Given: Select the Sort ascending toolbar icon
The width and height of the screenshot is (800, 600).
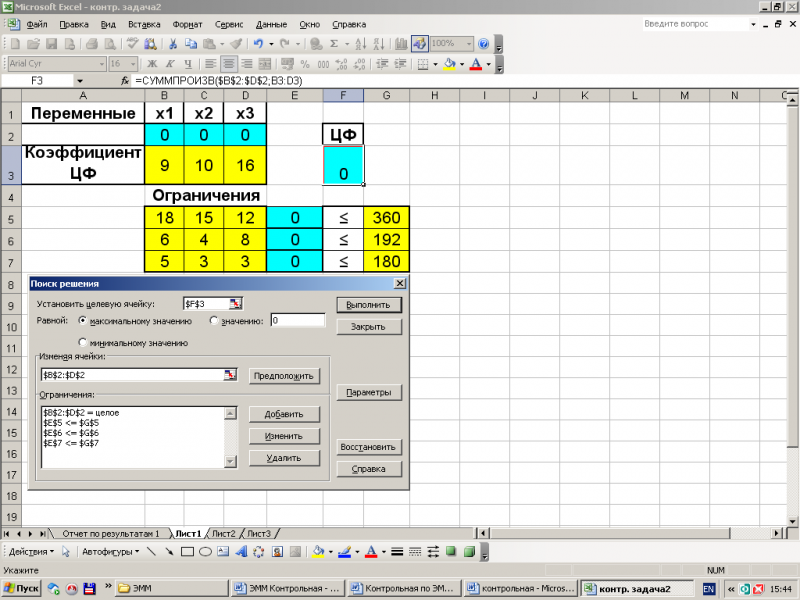Looking at the screenshot, I should tap(360, 44).
